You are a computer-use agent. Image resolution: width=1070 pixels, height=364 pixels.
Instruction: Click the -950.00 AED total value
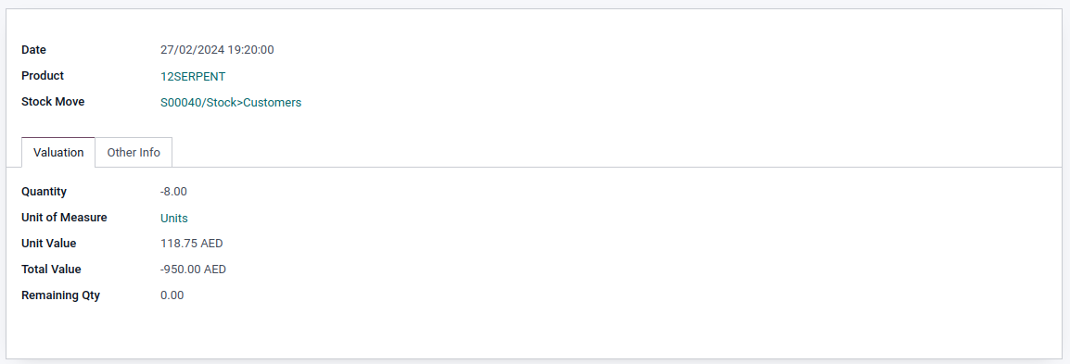[x=193, y=269]
